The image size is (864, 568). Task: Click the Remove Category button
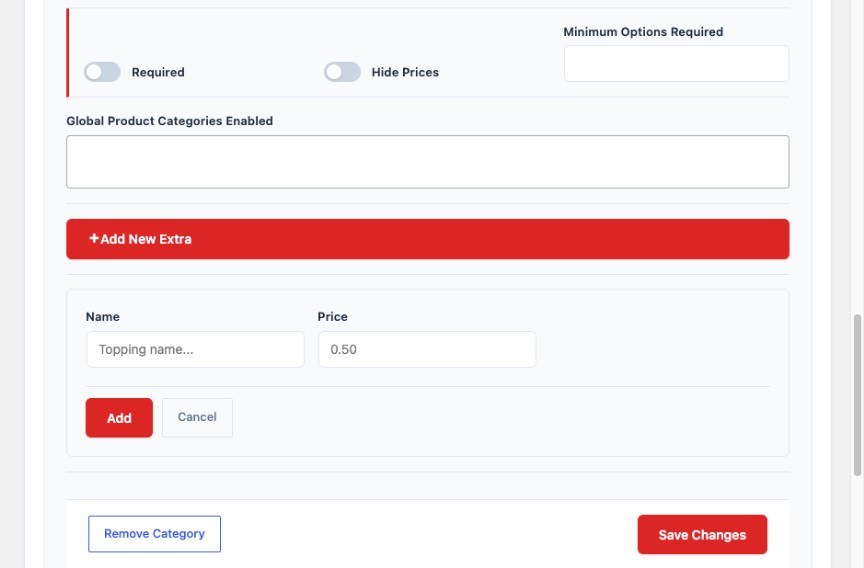click(154, 534)
